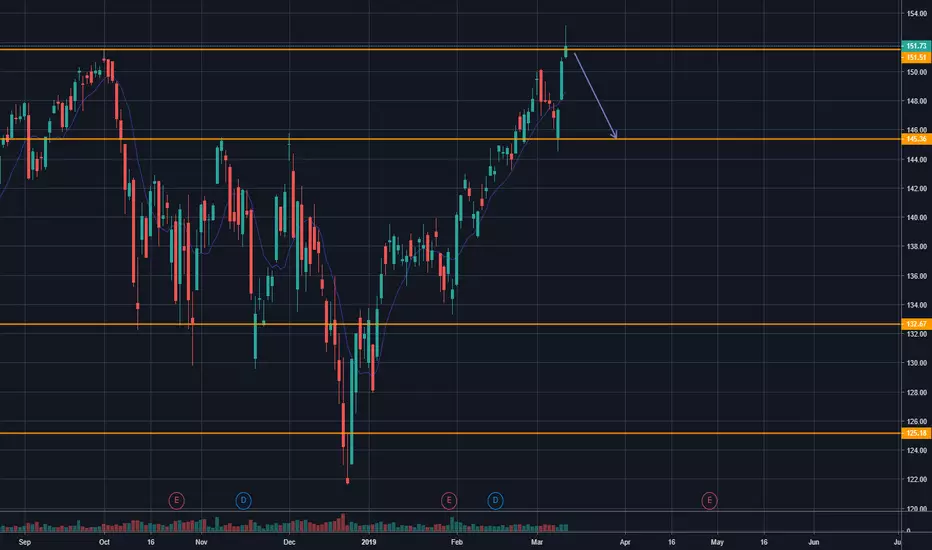Click the May label on time axis
The width and height of the screenshot is (932, 550).
pos(717,542)
